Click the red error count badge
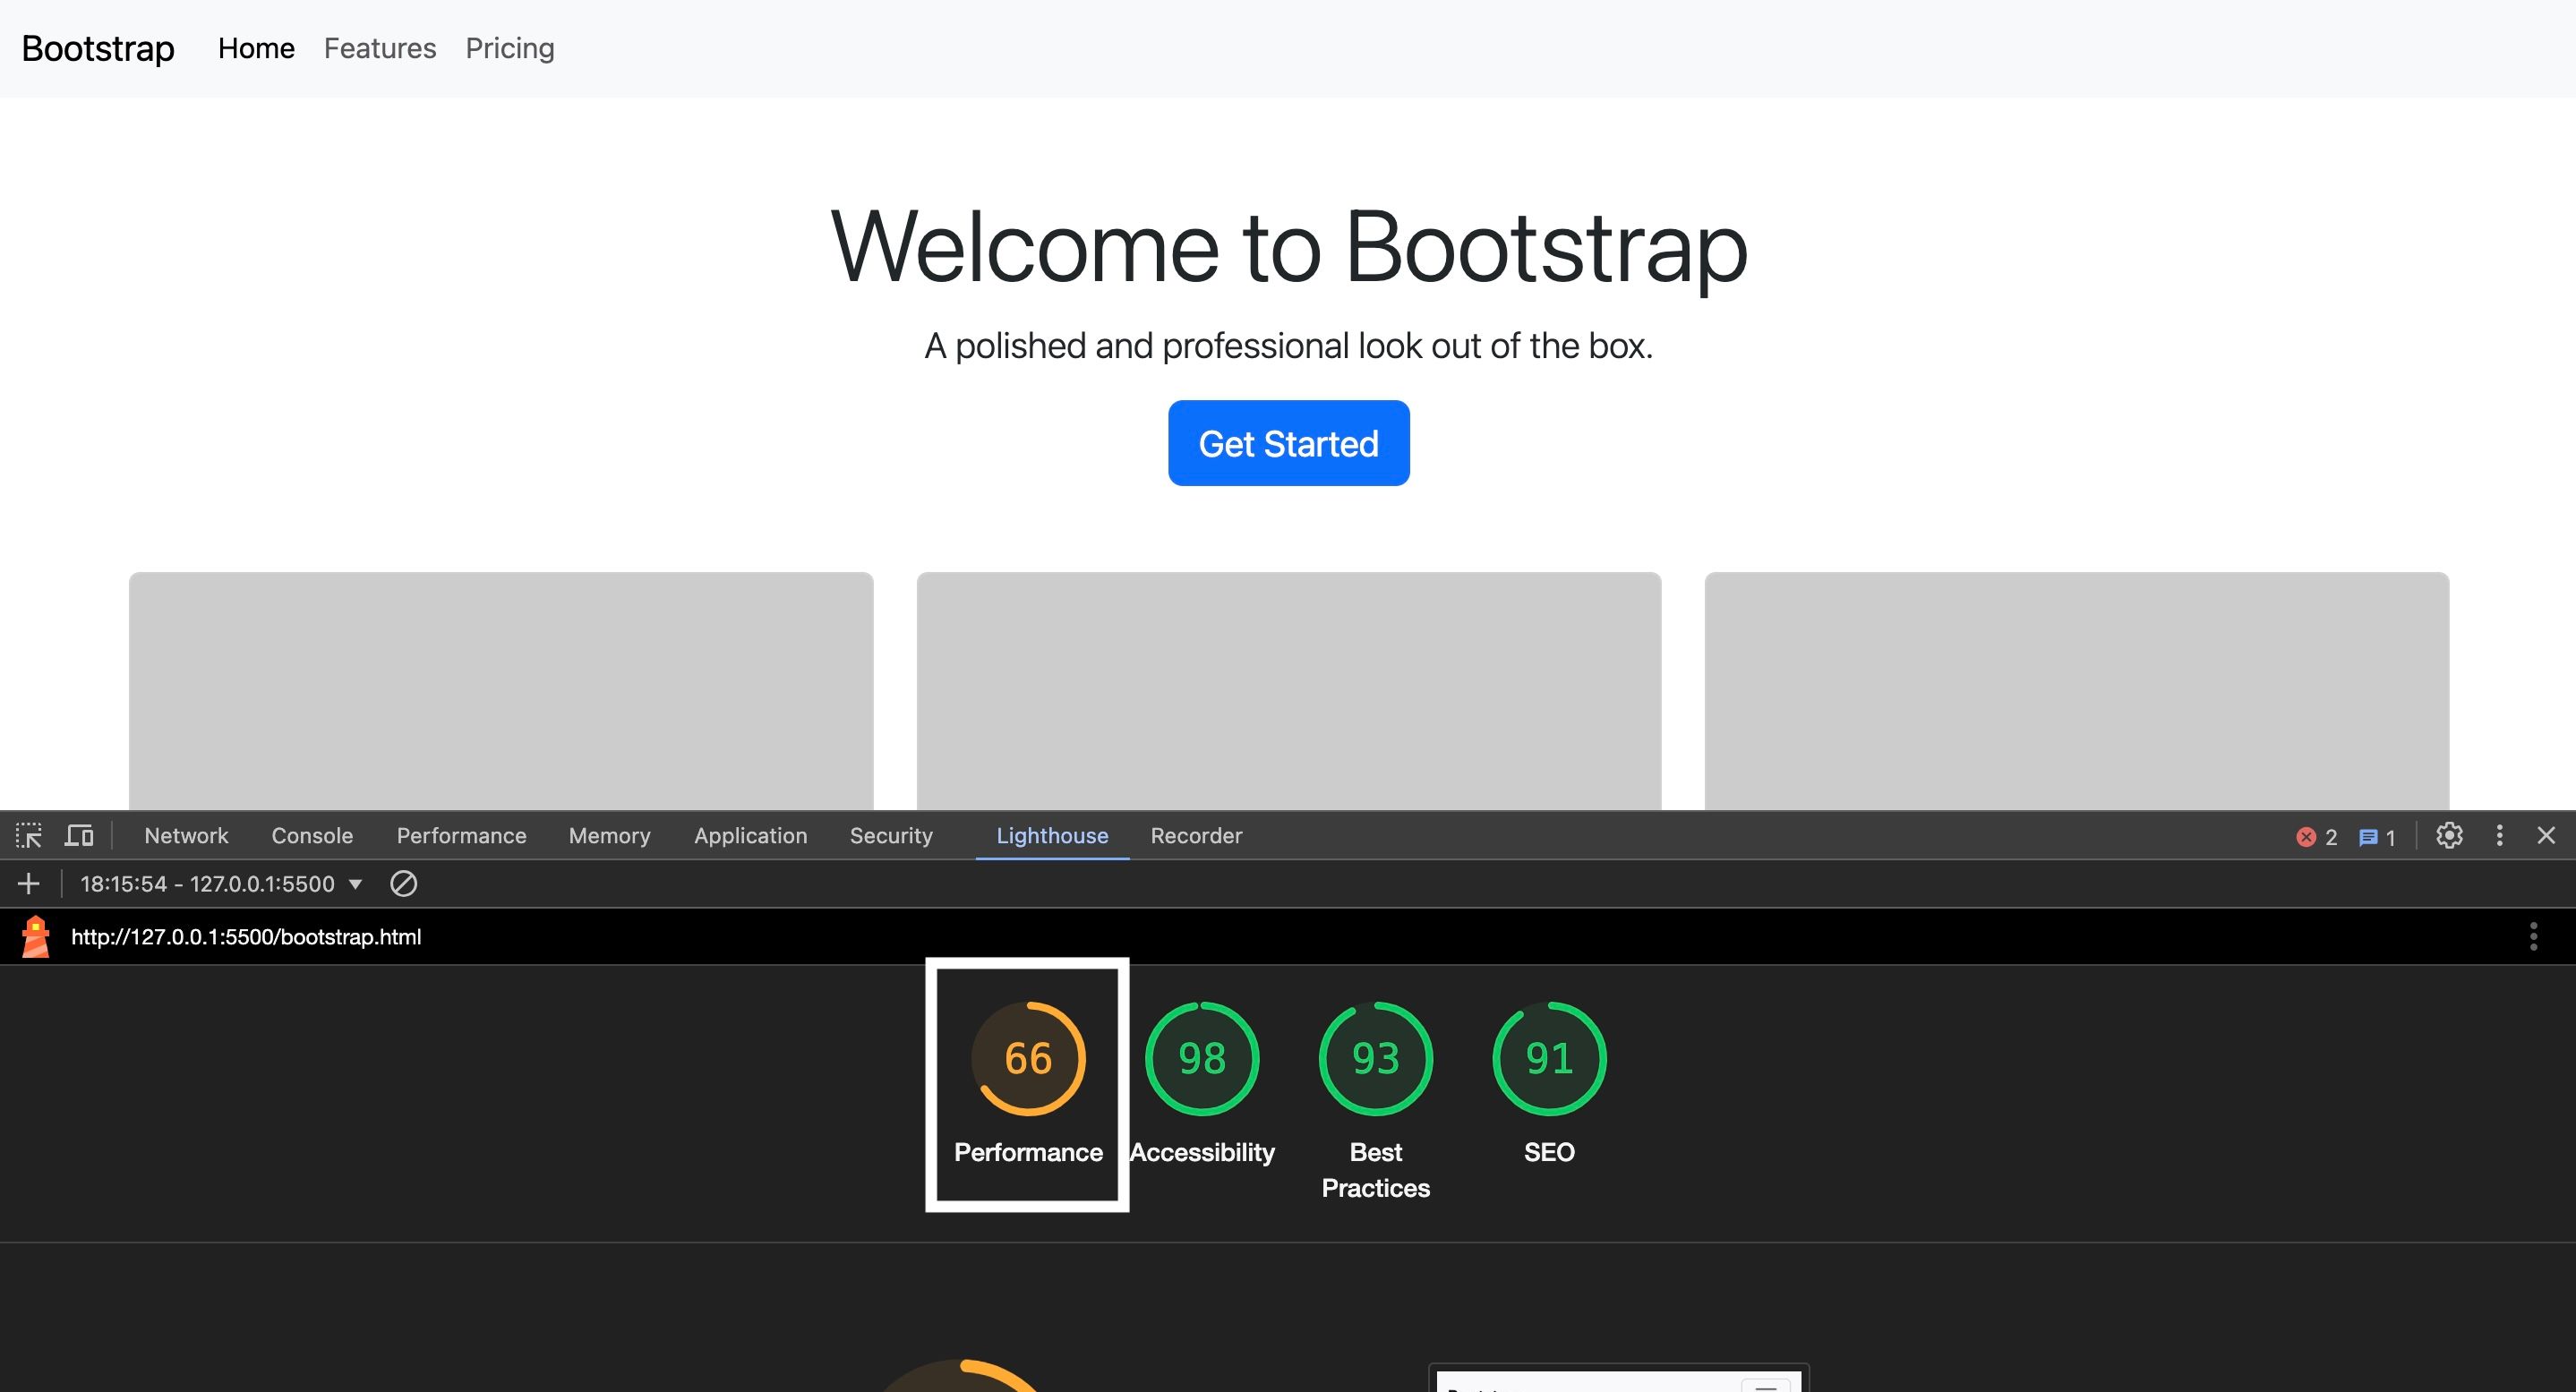2576x1392 pixels. (2317, 837)
